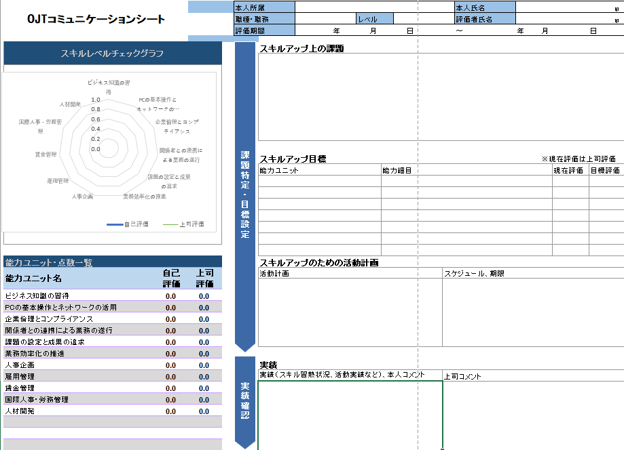Select the 課題の設定と成果の追求 table row name

[45, 342]
